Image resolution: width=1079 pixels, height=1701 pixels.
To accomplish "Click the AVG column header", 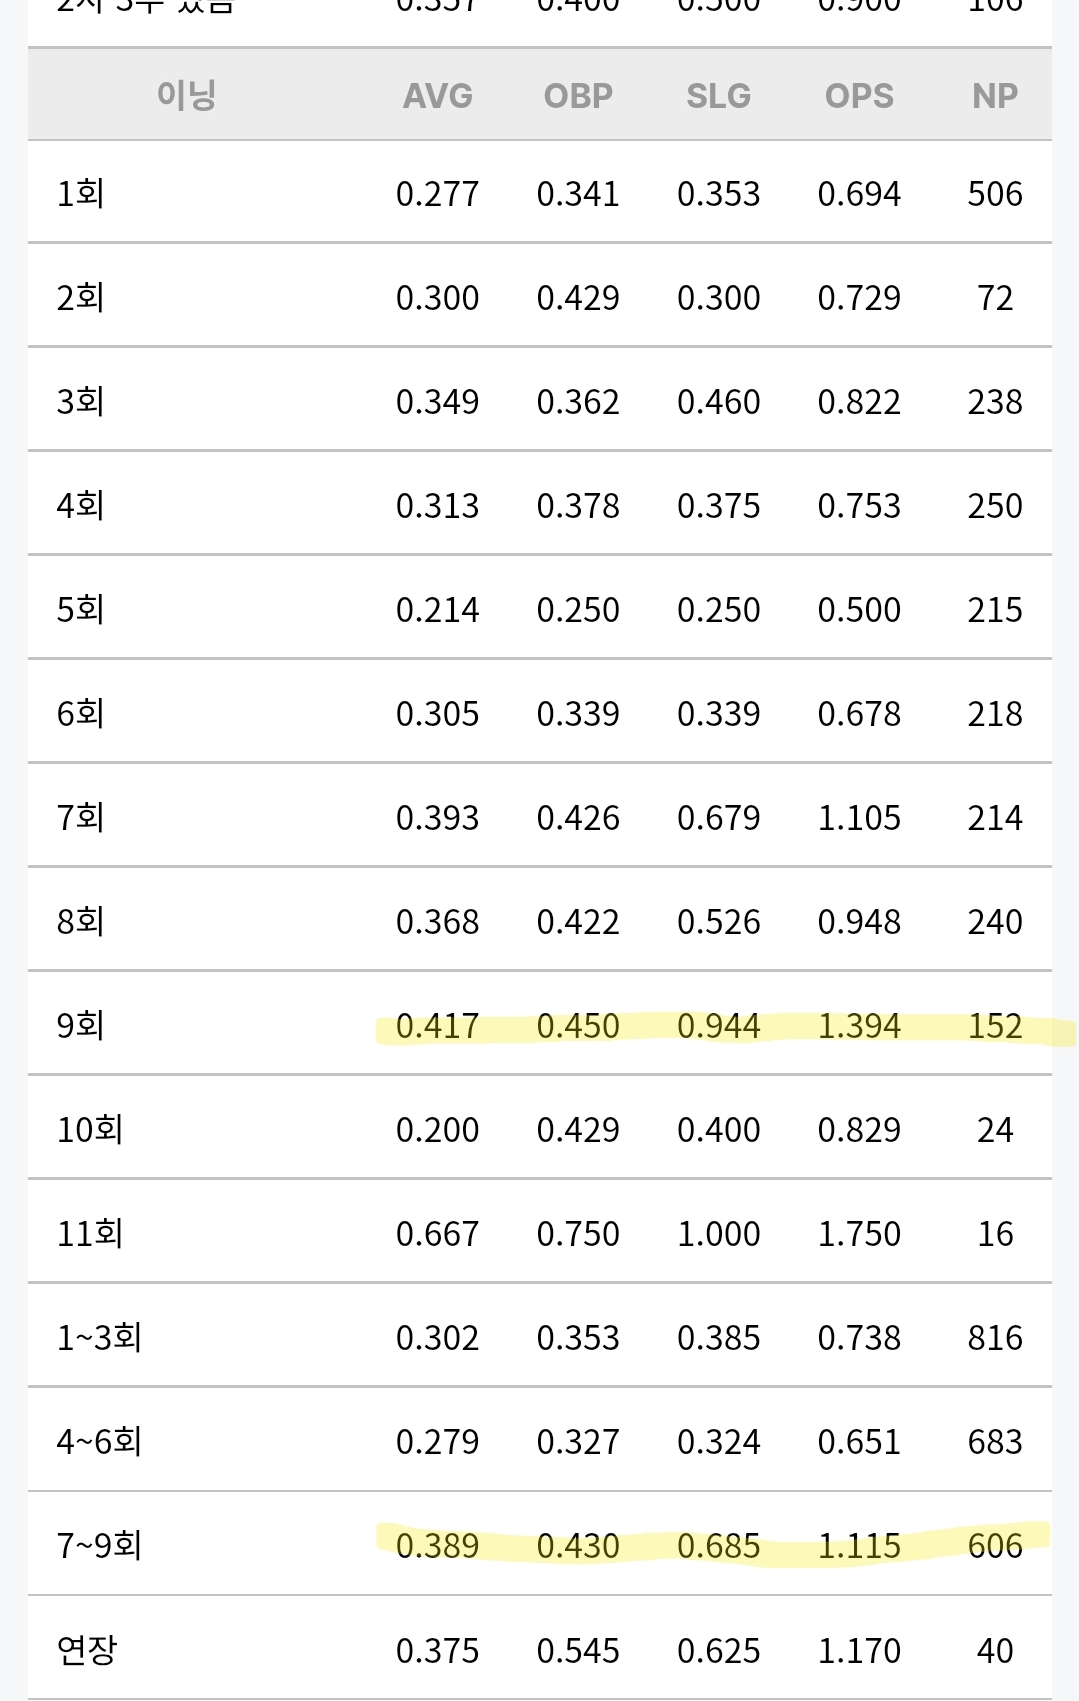I will (437, 96).
